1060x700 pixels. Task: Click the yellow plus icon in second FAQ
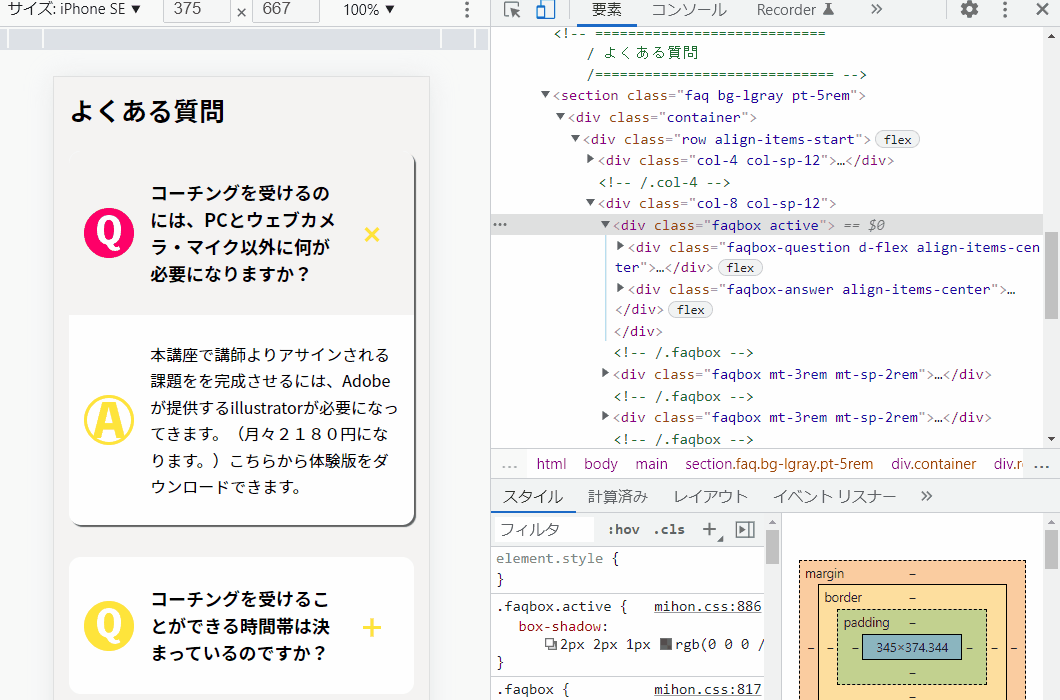(x=372, y=628)
